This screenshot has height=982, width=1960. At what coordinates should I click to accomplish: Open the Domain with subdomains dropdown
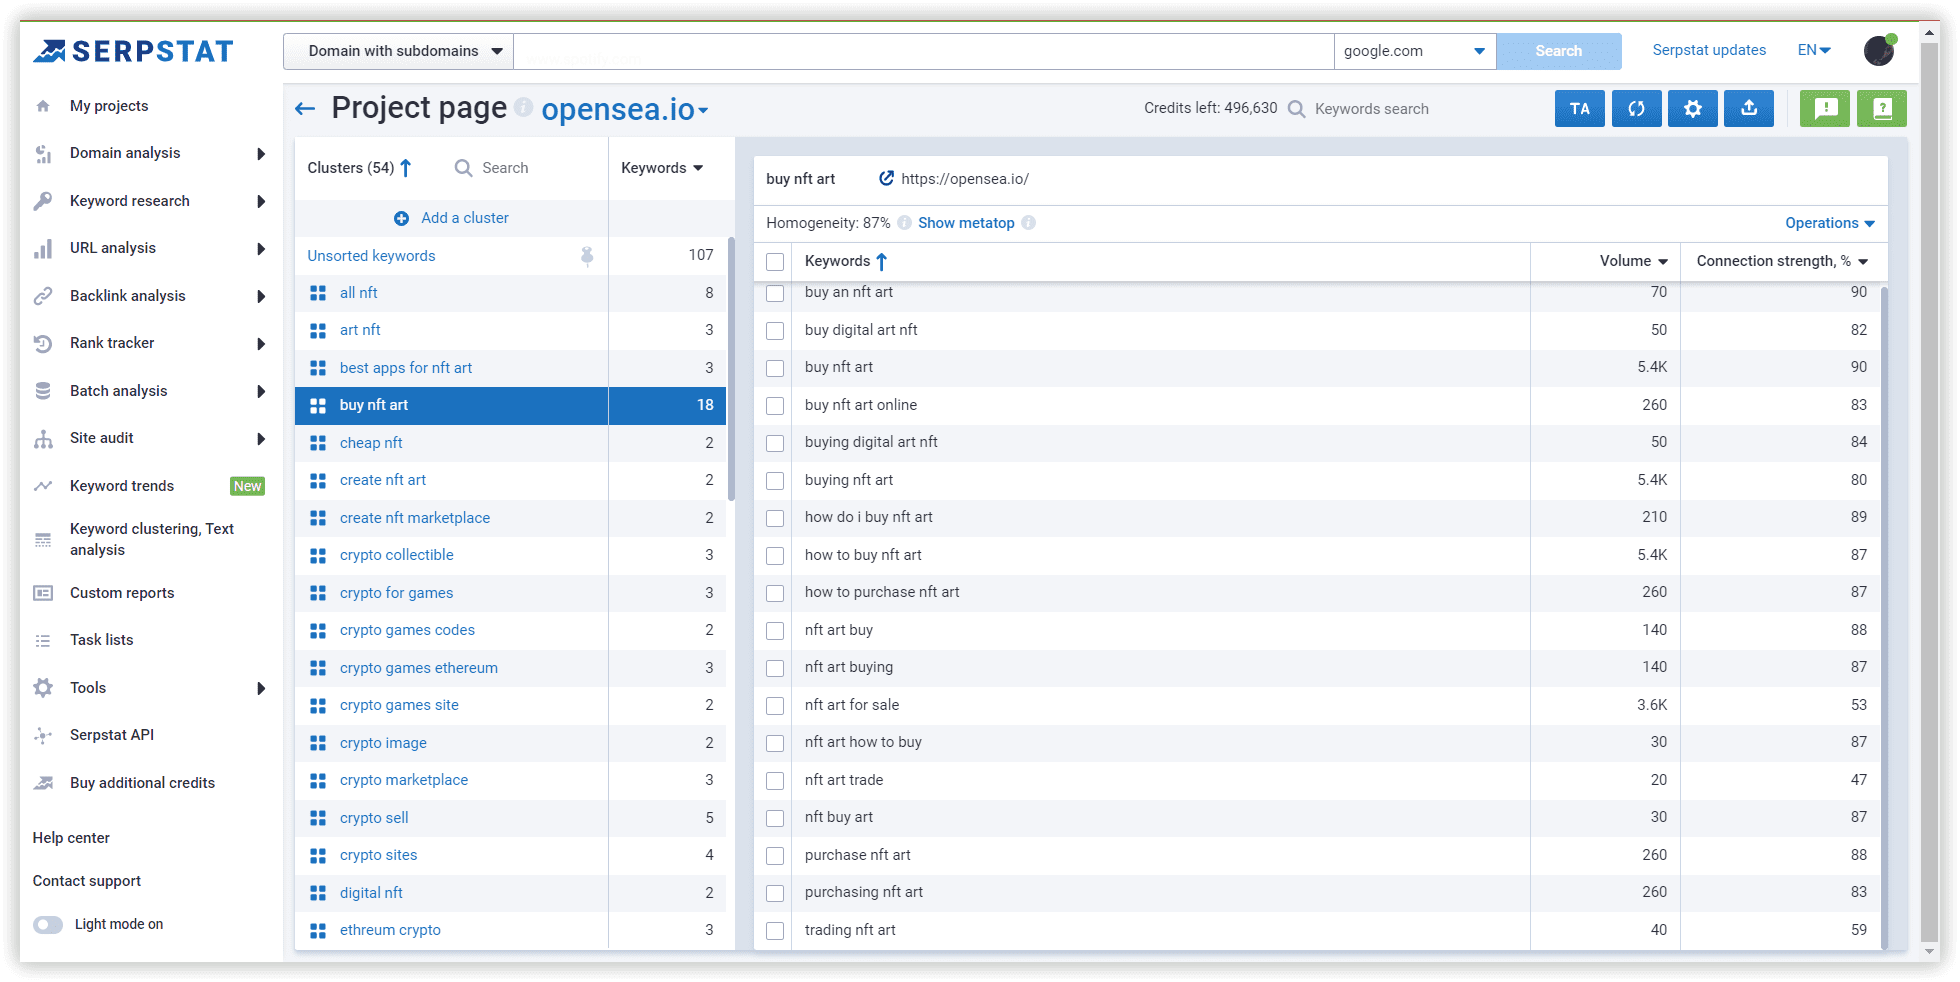399,51
